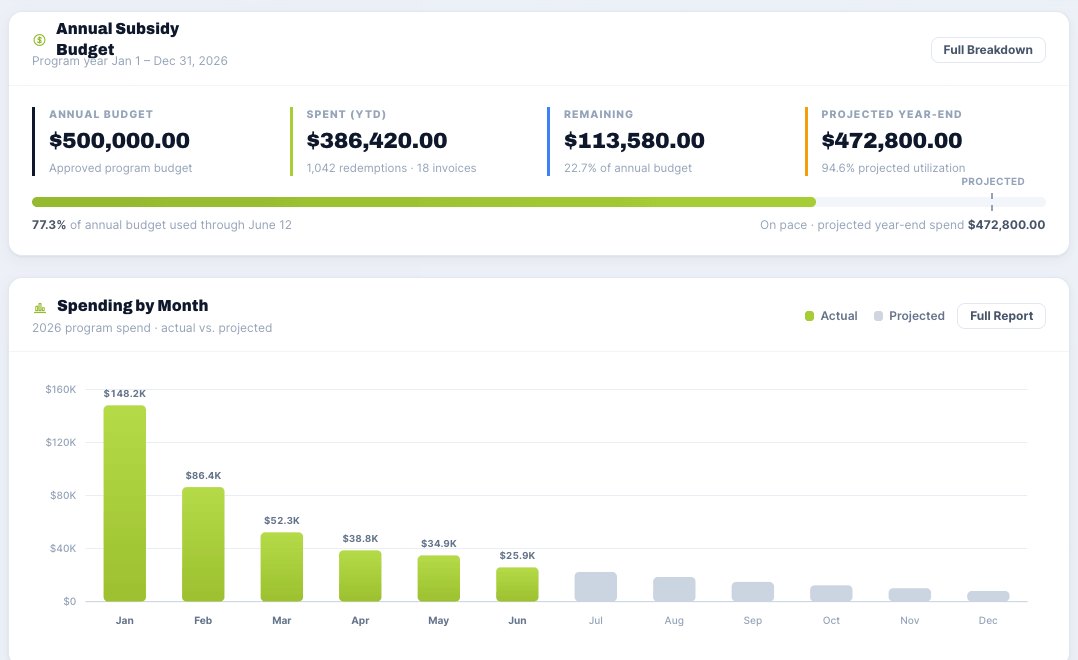The width and height of the screenshot is (1078, 660).
Task: Select the projected July bar
Action: [595, 587]
